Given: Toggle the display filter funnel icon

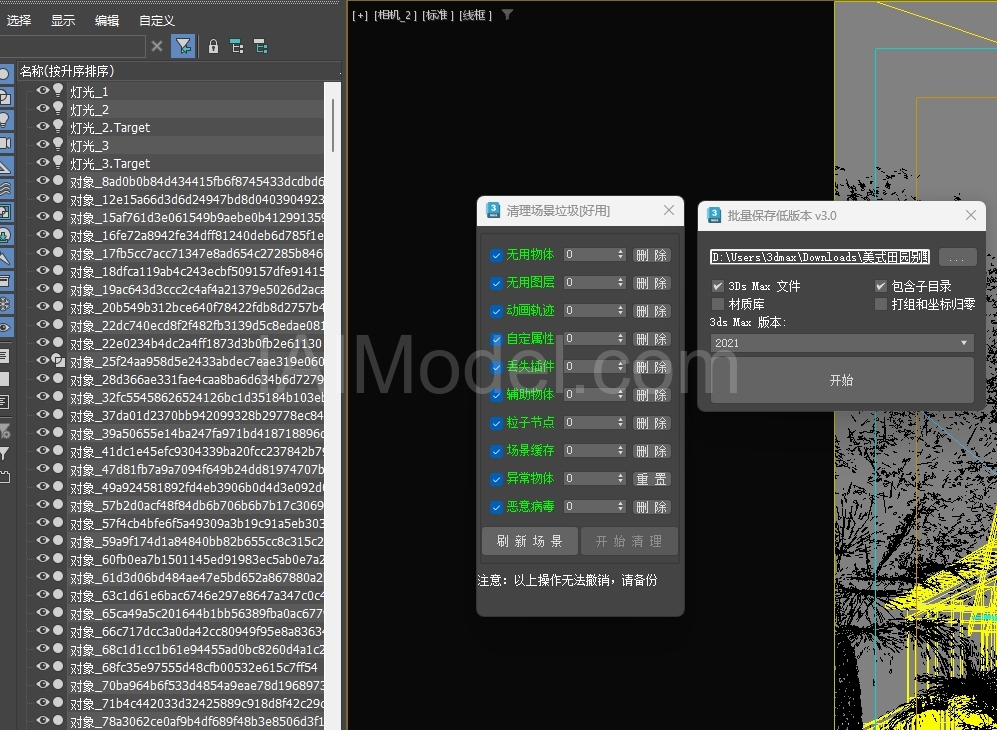Looking at the screenshot, I should coord(183,46).
